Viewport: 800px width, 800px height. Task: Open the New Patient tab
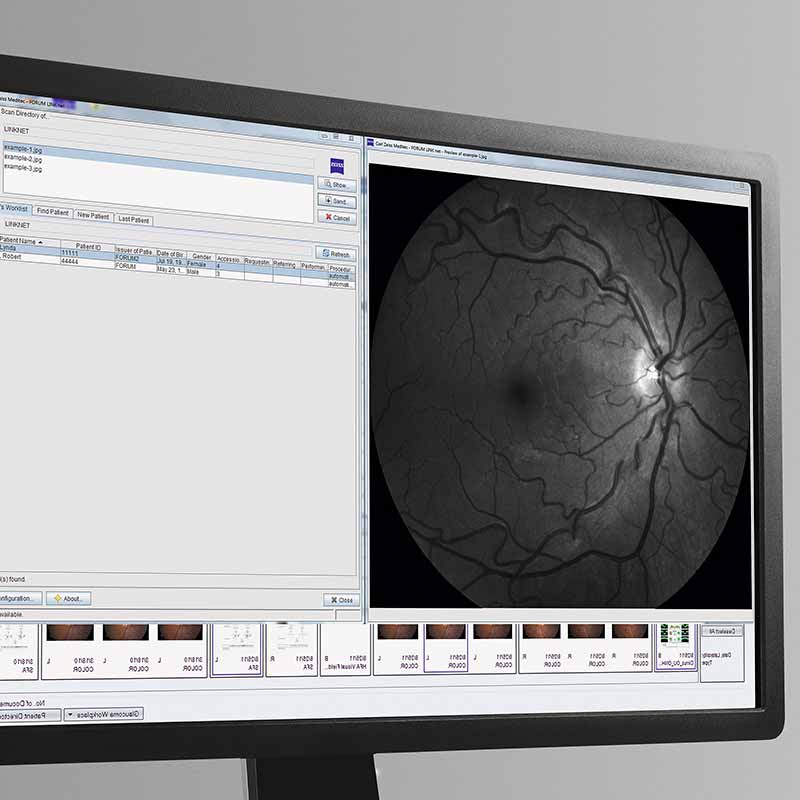click(x=93, y=216)
